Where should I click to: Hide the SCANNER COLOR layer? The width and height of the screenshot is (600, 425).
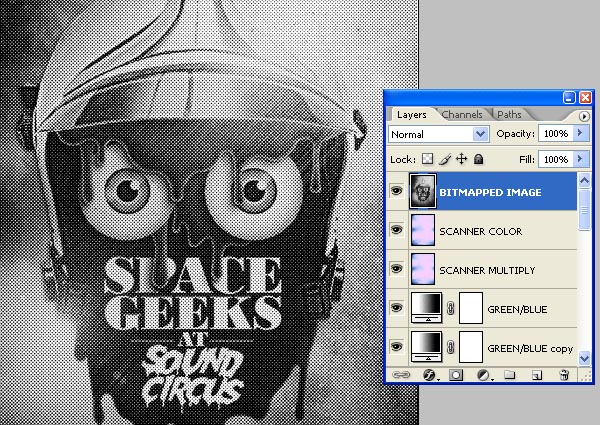397,230
